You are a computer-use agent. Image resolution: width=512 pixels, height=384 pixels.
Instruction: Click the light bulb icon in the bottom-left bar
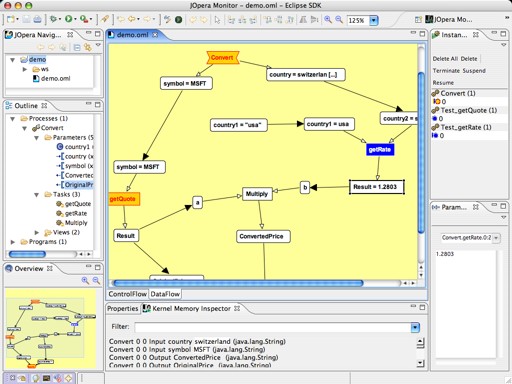point(35,378)
